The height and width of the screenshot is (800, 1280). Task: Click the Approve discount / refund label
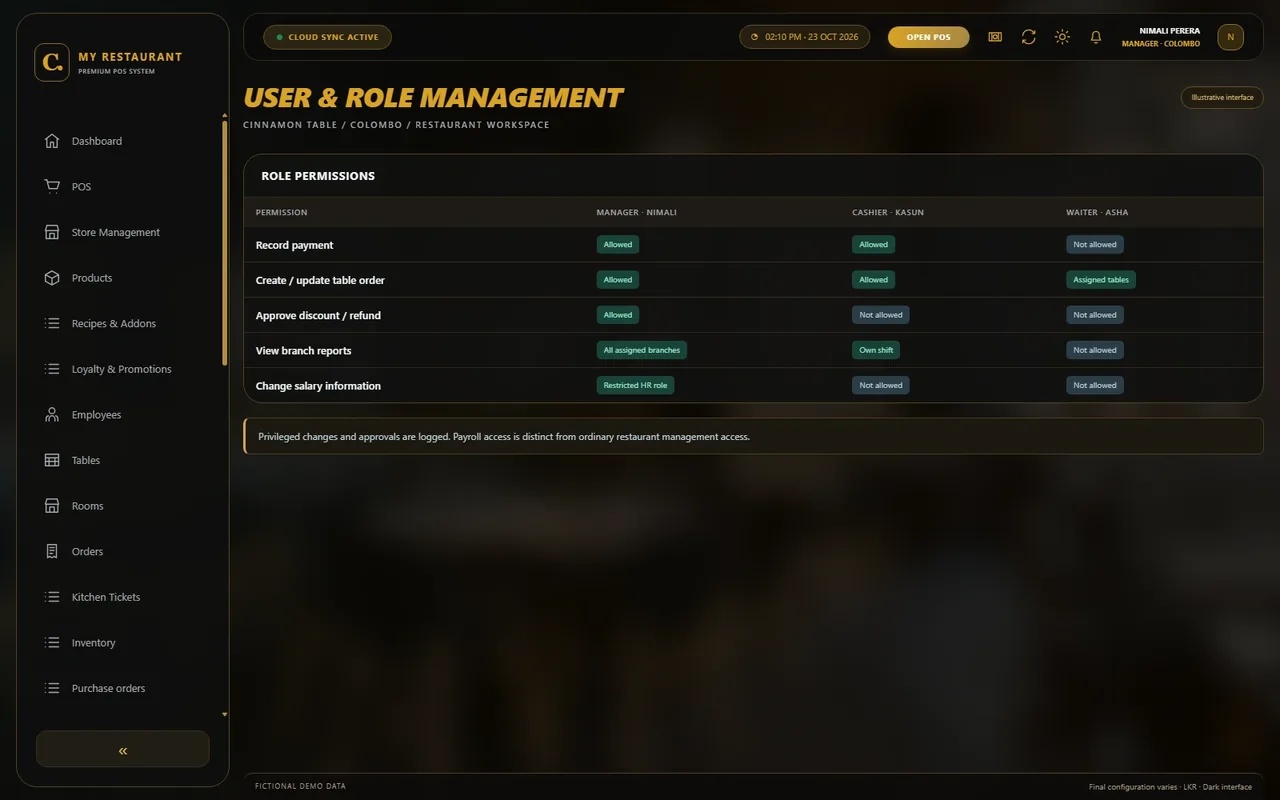pyautogui.click(x=318, y=315)
